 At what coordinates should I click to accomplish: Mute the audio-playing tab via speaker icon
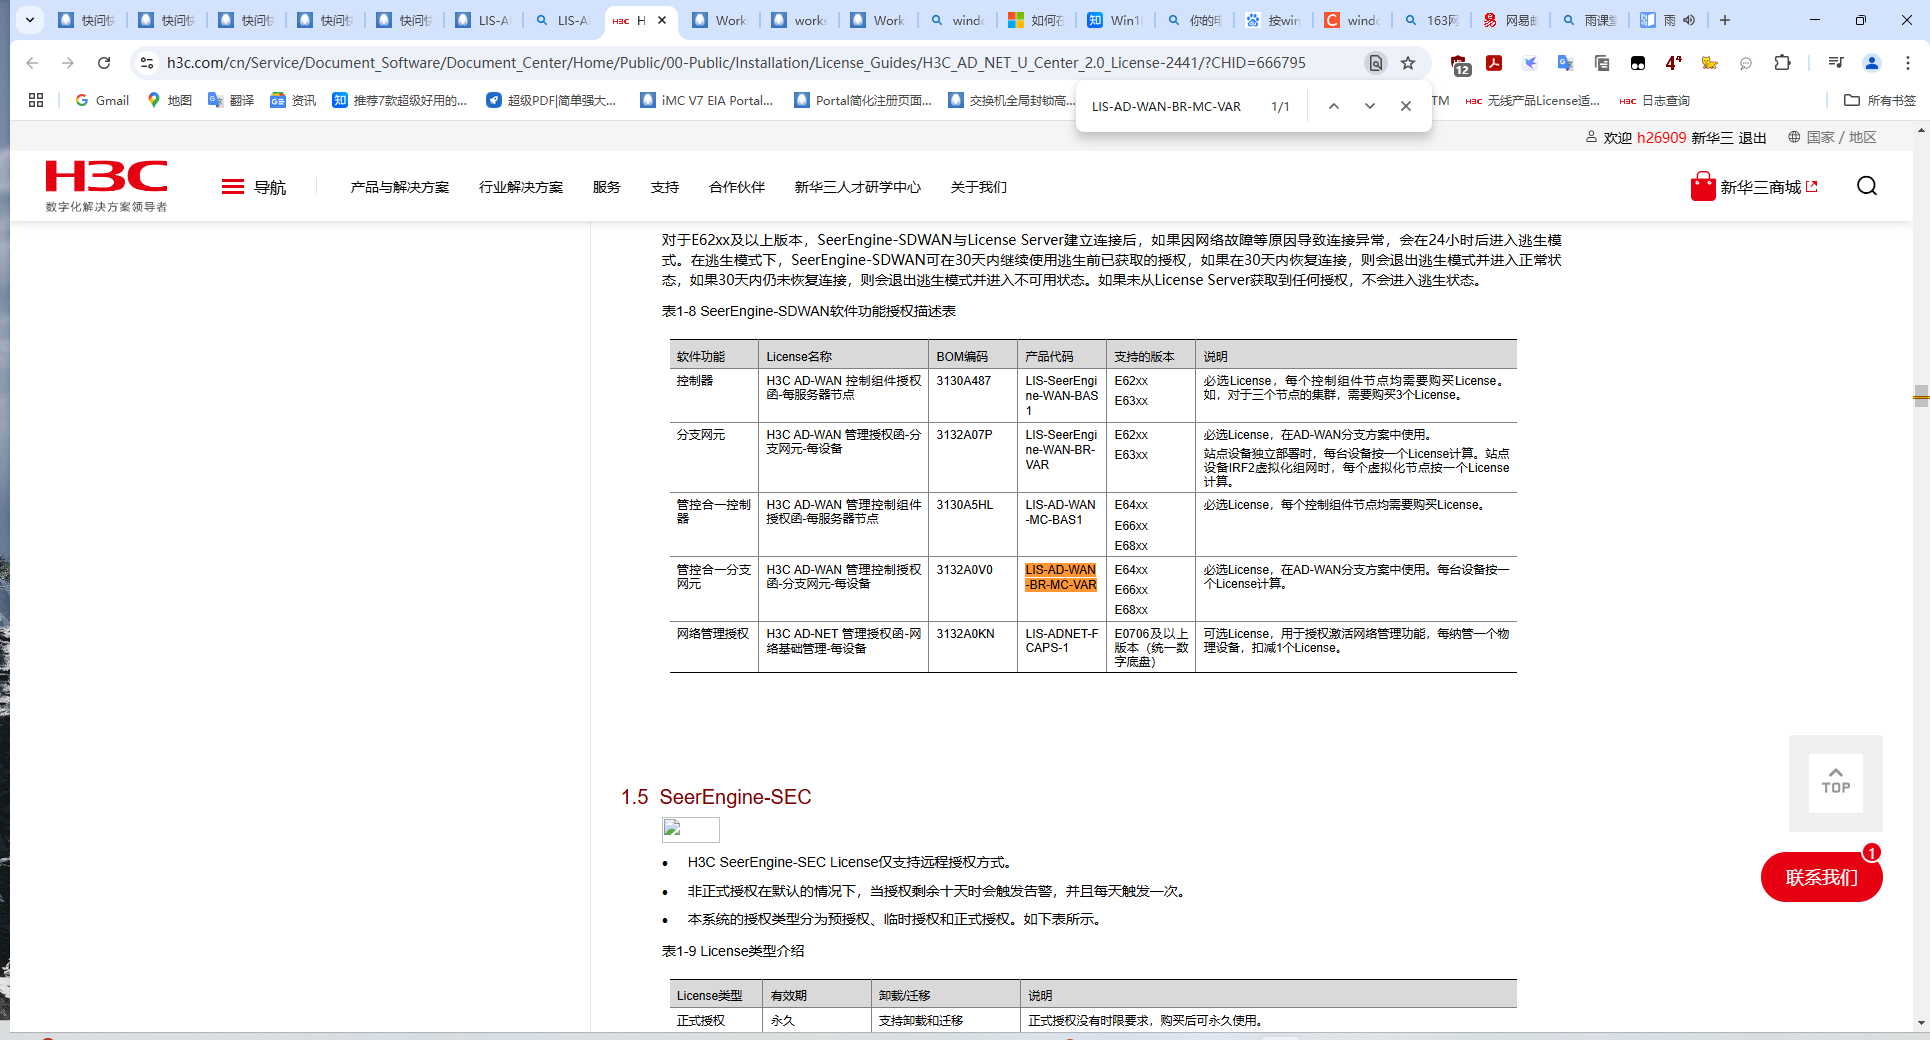(x=1689, y=20)
